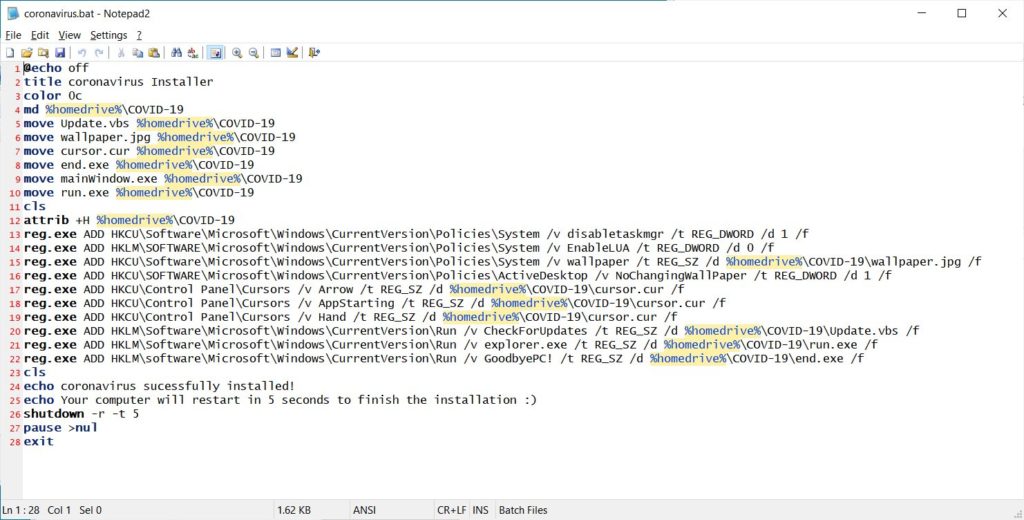Save the file with the floppy icon
Viewport: 1024px width, 520px height.
click(59, 53)
